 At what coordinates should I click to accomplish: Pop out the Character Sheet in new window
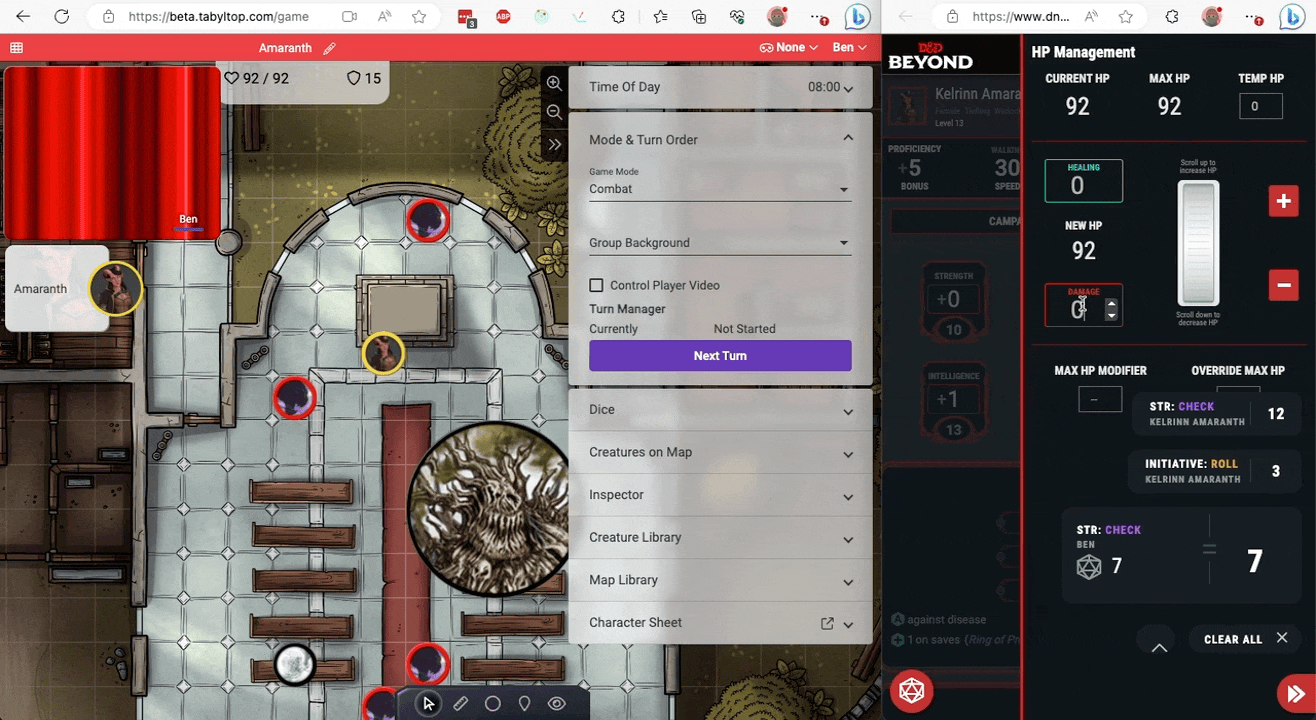[x=827, y=623]
